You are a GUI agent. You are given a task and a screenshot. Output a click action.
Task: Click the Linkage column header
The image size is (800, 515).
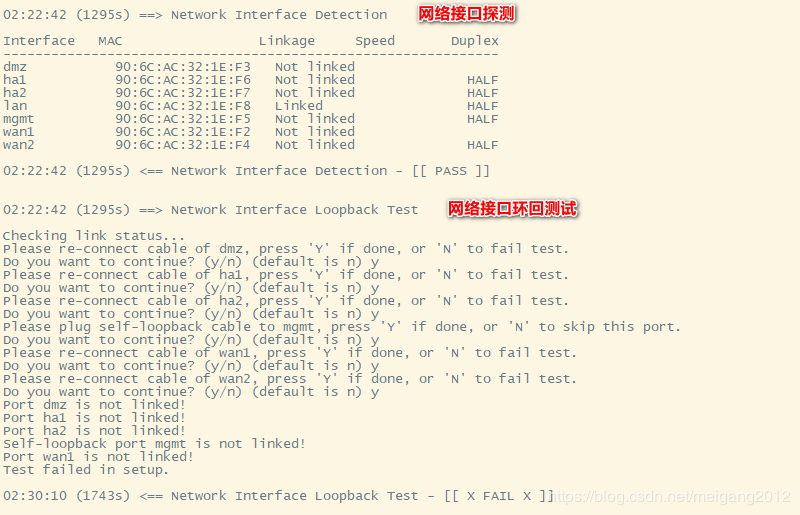coord(287,41)
